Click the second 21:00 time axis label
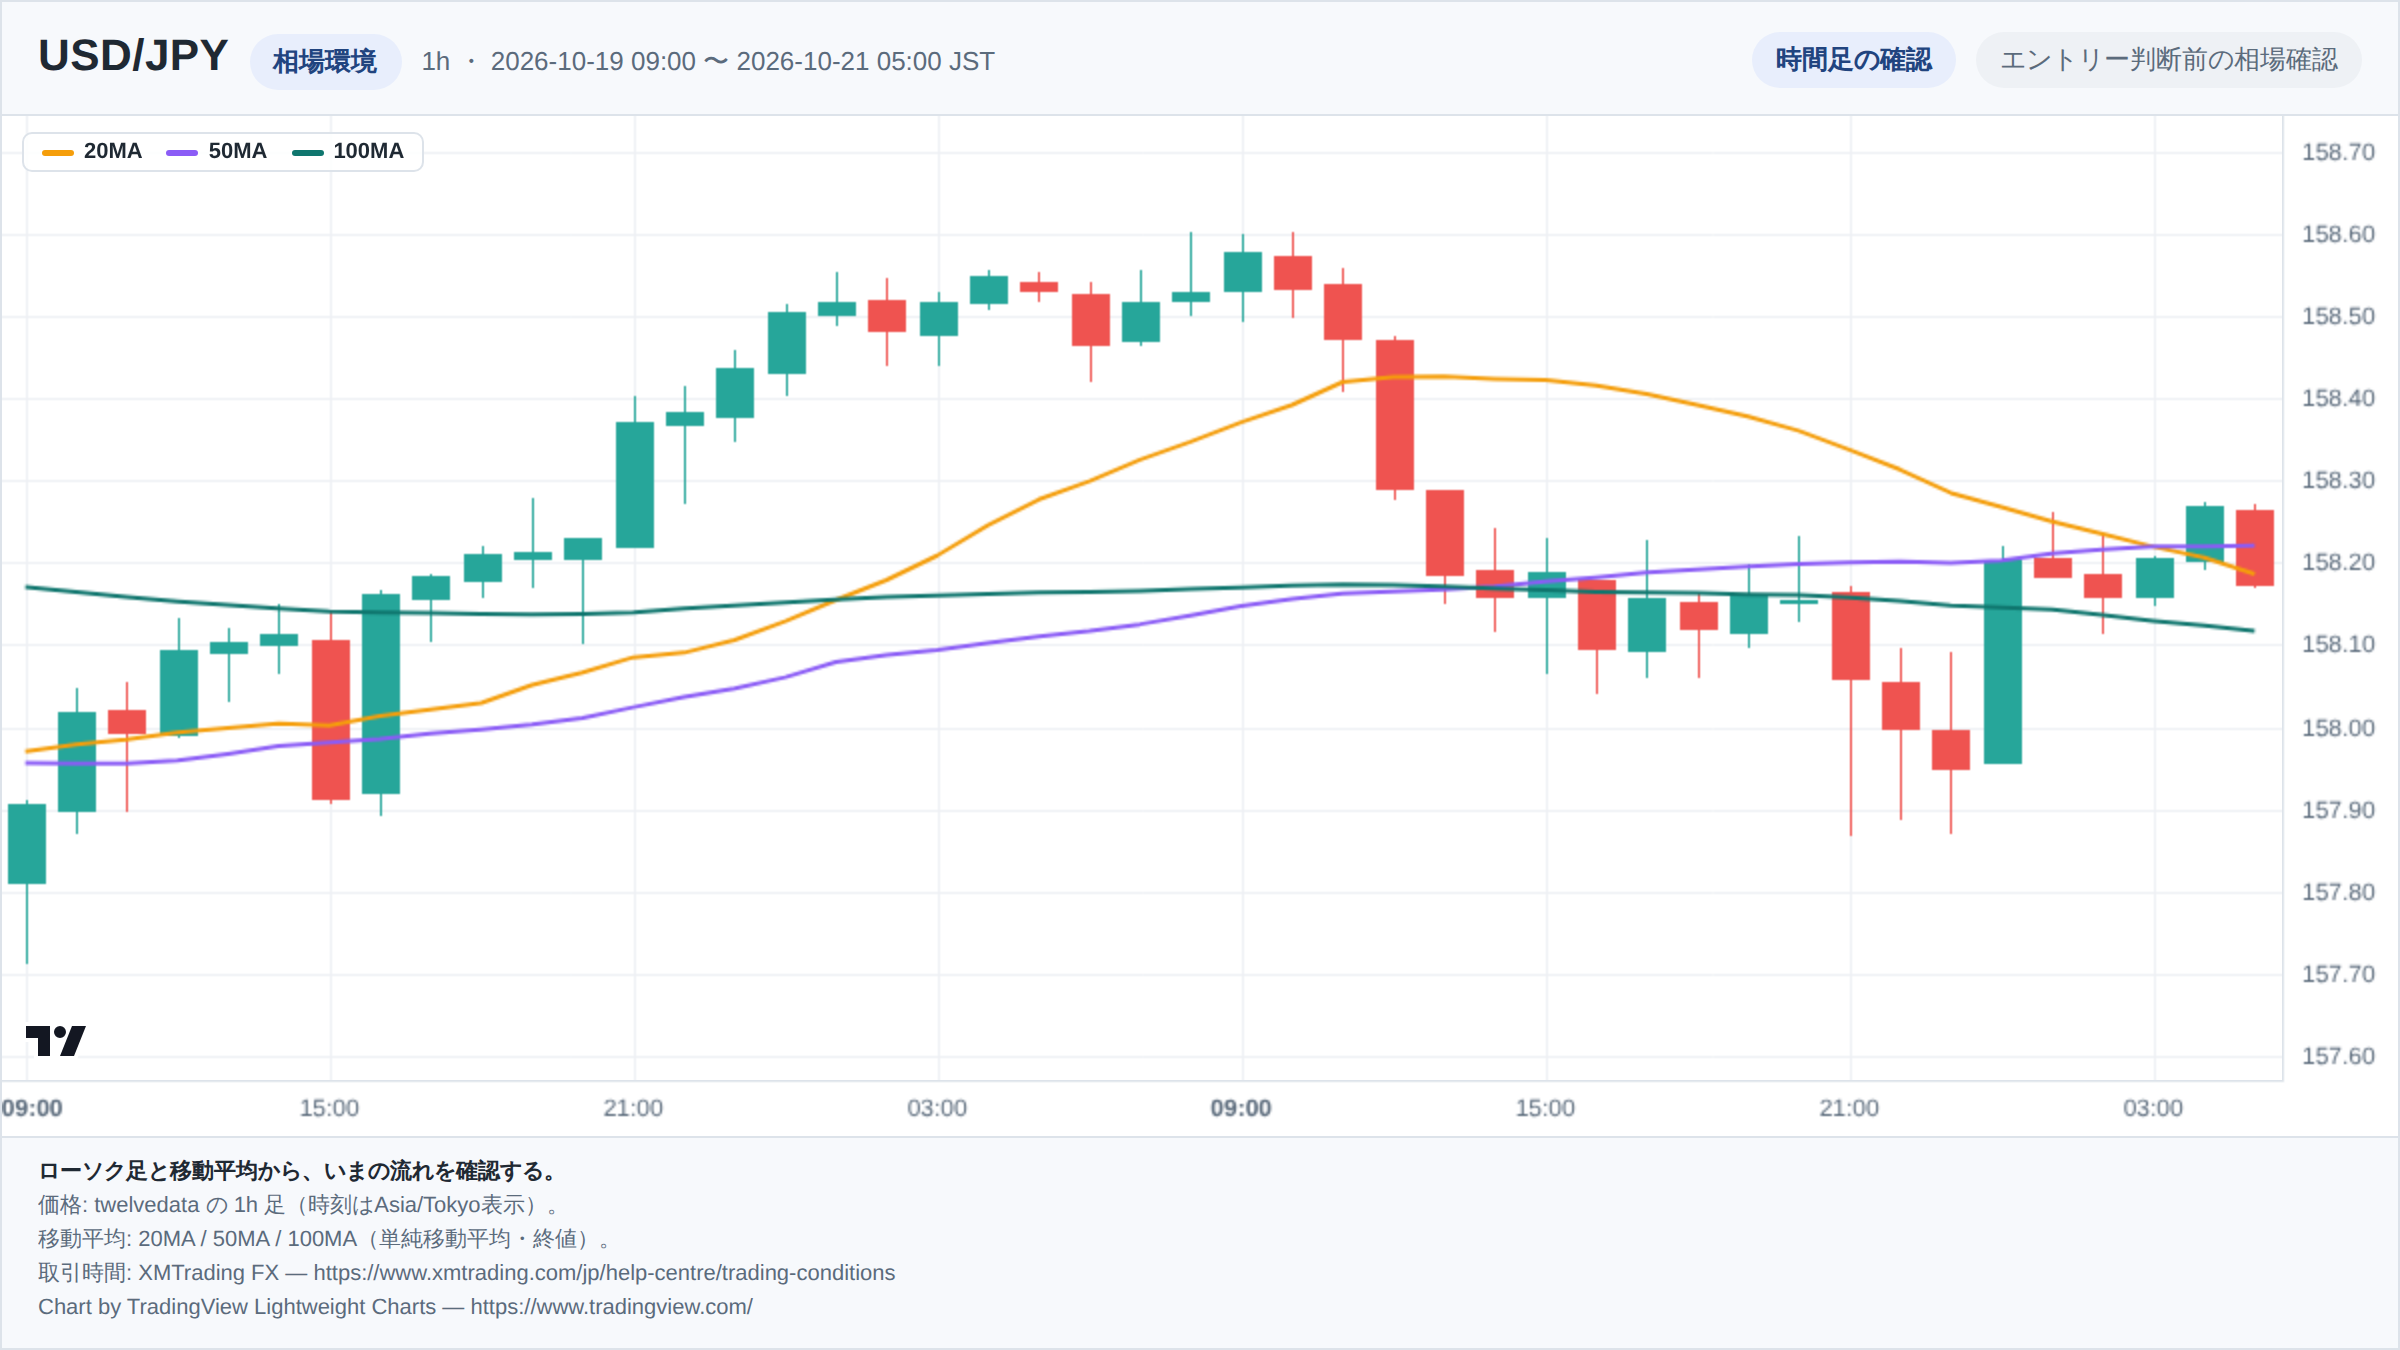 click(x=1849, y=1108)
